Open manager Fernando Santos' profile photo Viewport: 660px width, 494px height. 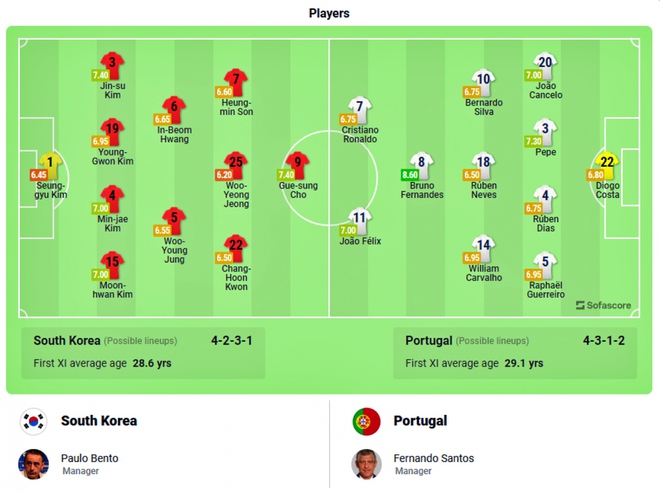366,465
